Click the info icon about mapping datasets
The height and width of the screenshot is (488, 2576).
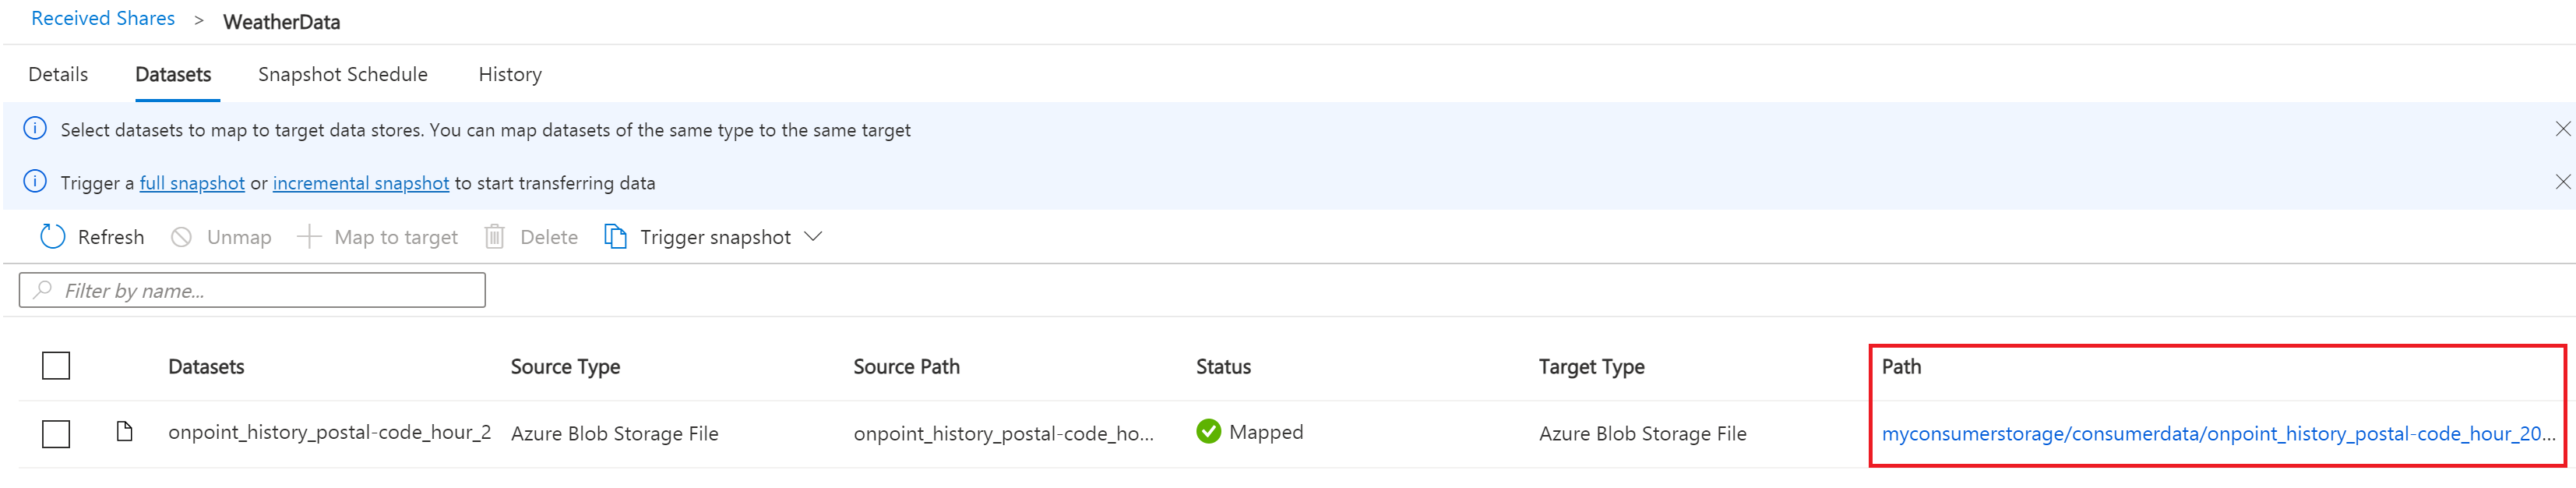click(x=36, y=129)
